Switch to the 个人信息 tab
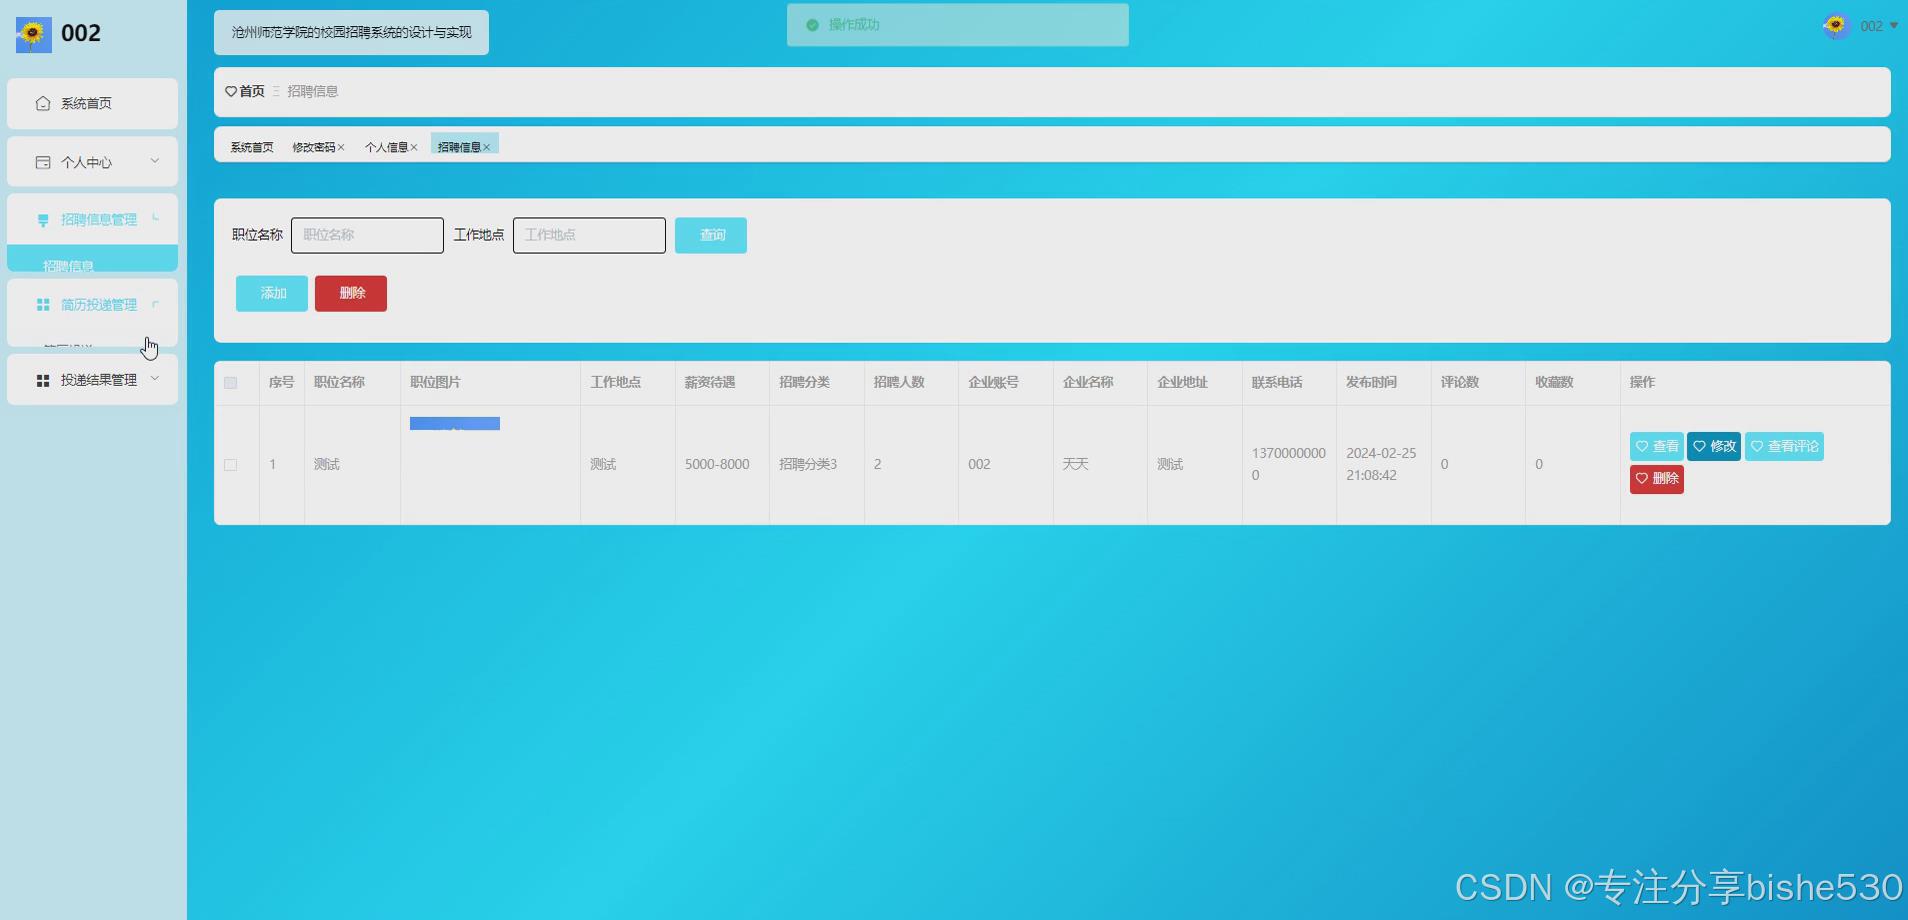The width and height of the screenshot is (1908, 920). [x=386, y=147]
